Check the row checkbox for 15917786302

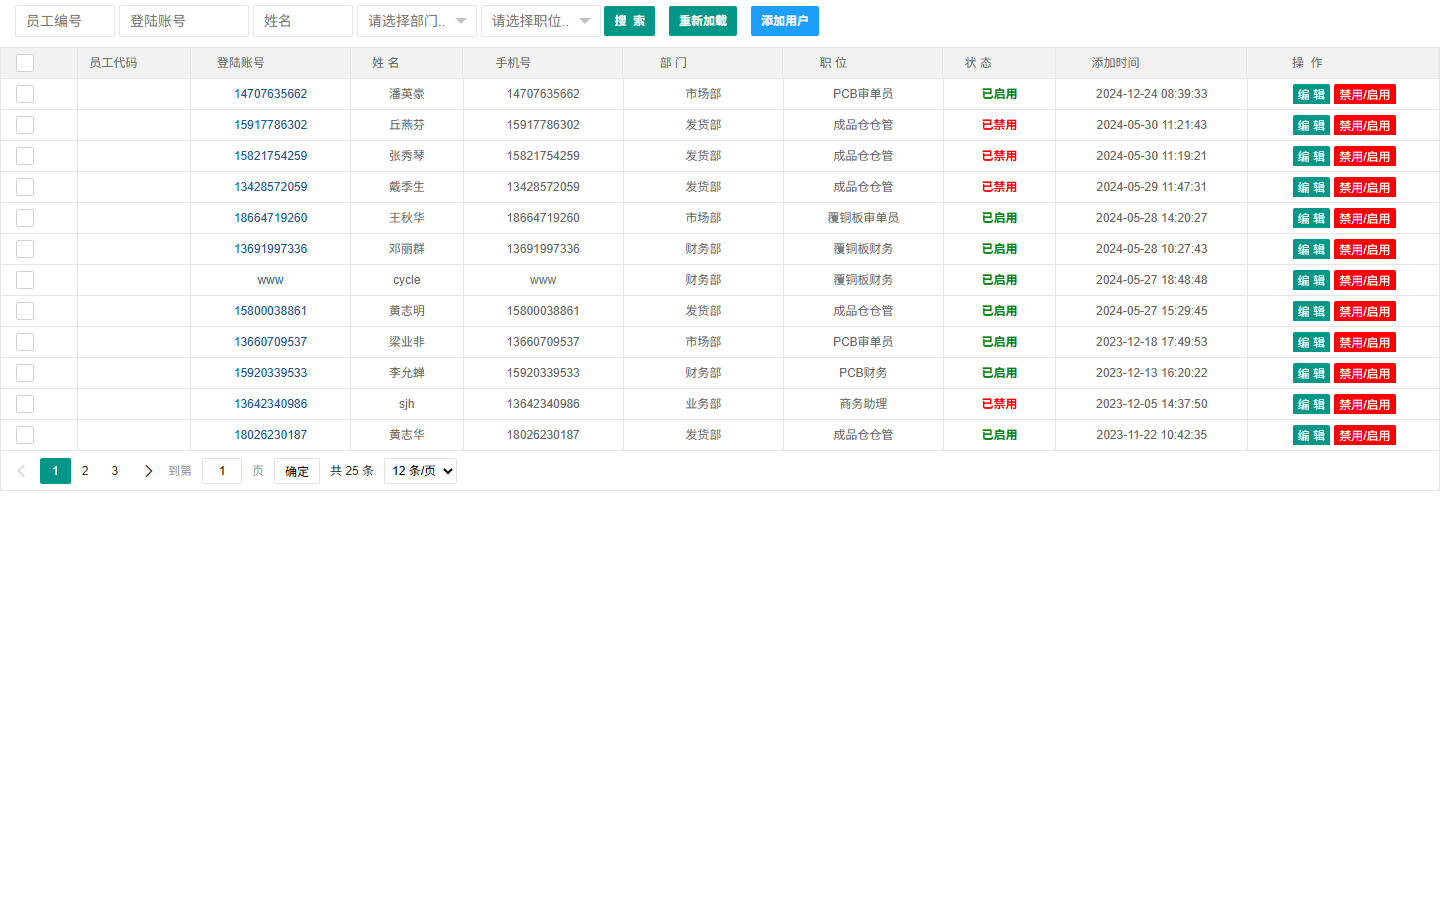pyautogui.click(x=25, y=125)
